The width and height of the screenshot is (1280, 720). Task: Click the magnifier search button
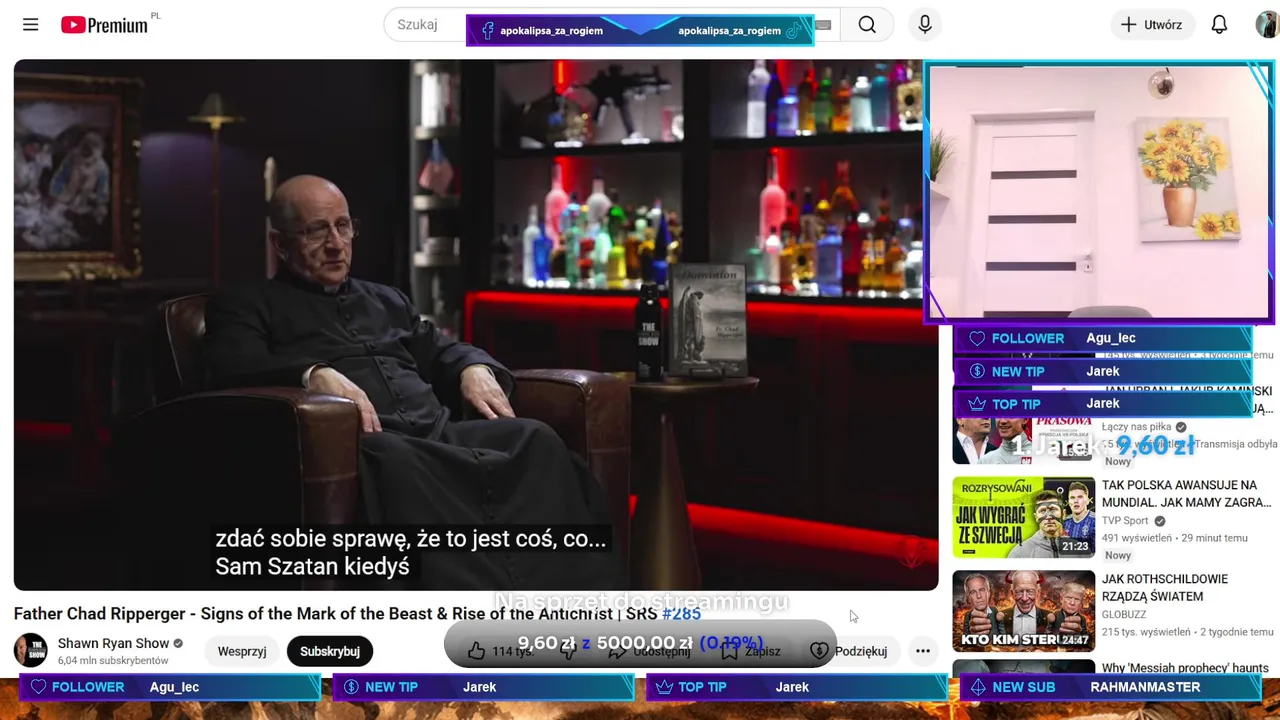(x=867, y=25)
